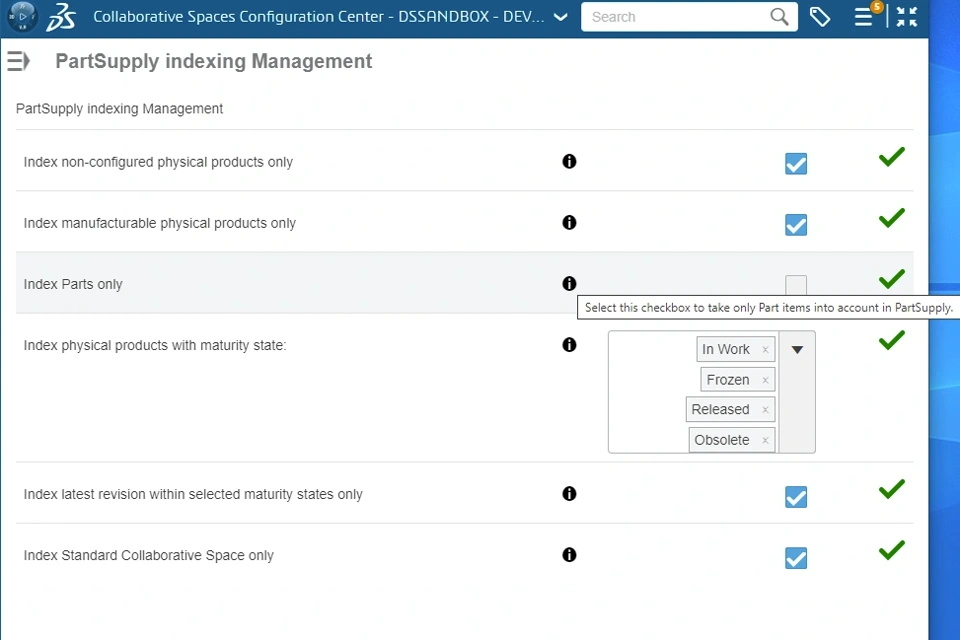Show info for Index latest revision setting

pos(569,494)
